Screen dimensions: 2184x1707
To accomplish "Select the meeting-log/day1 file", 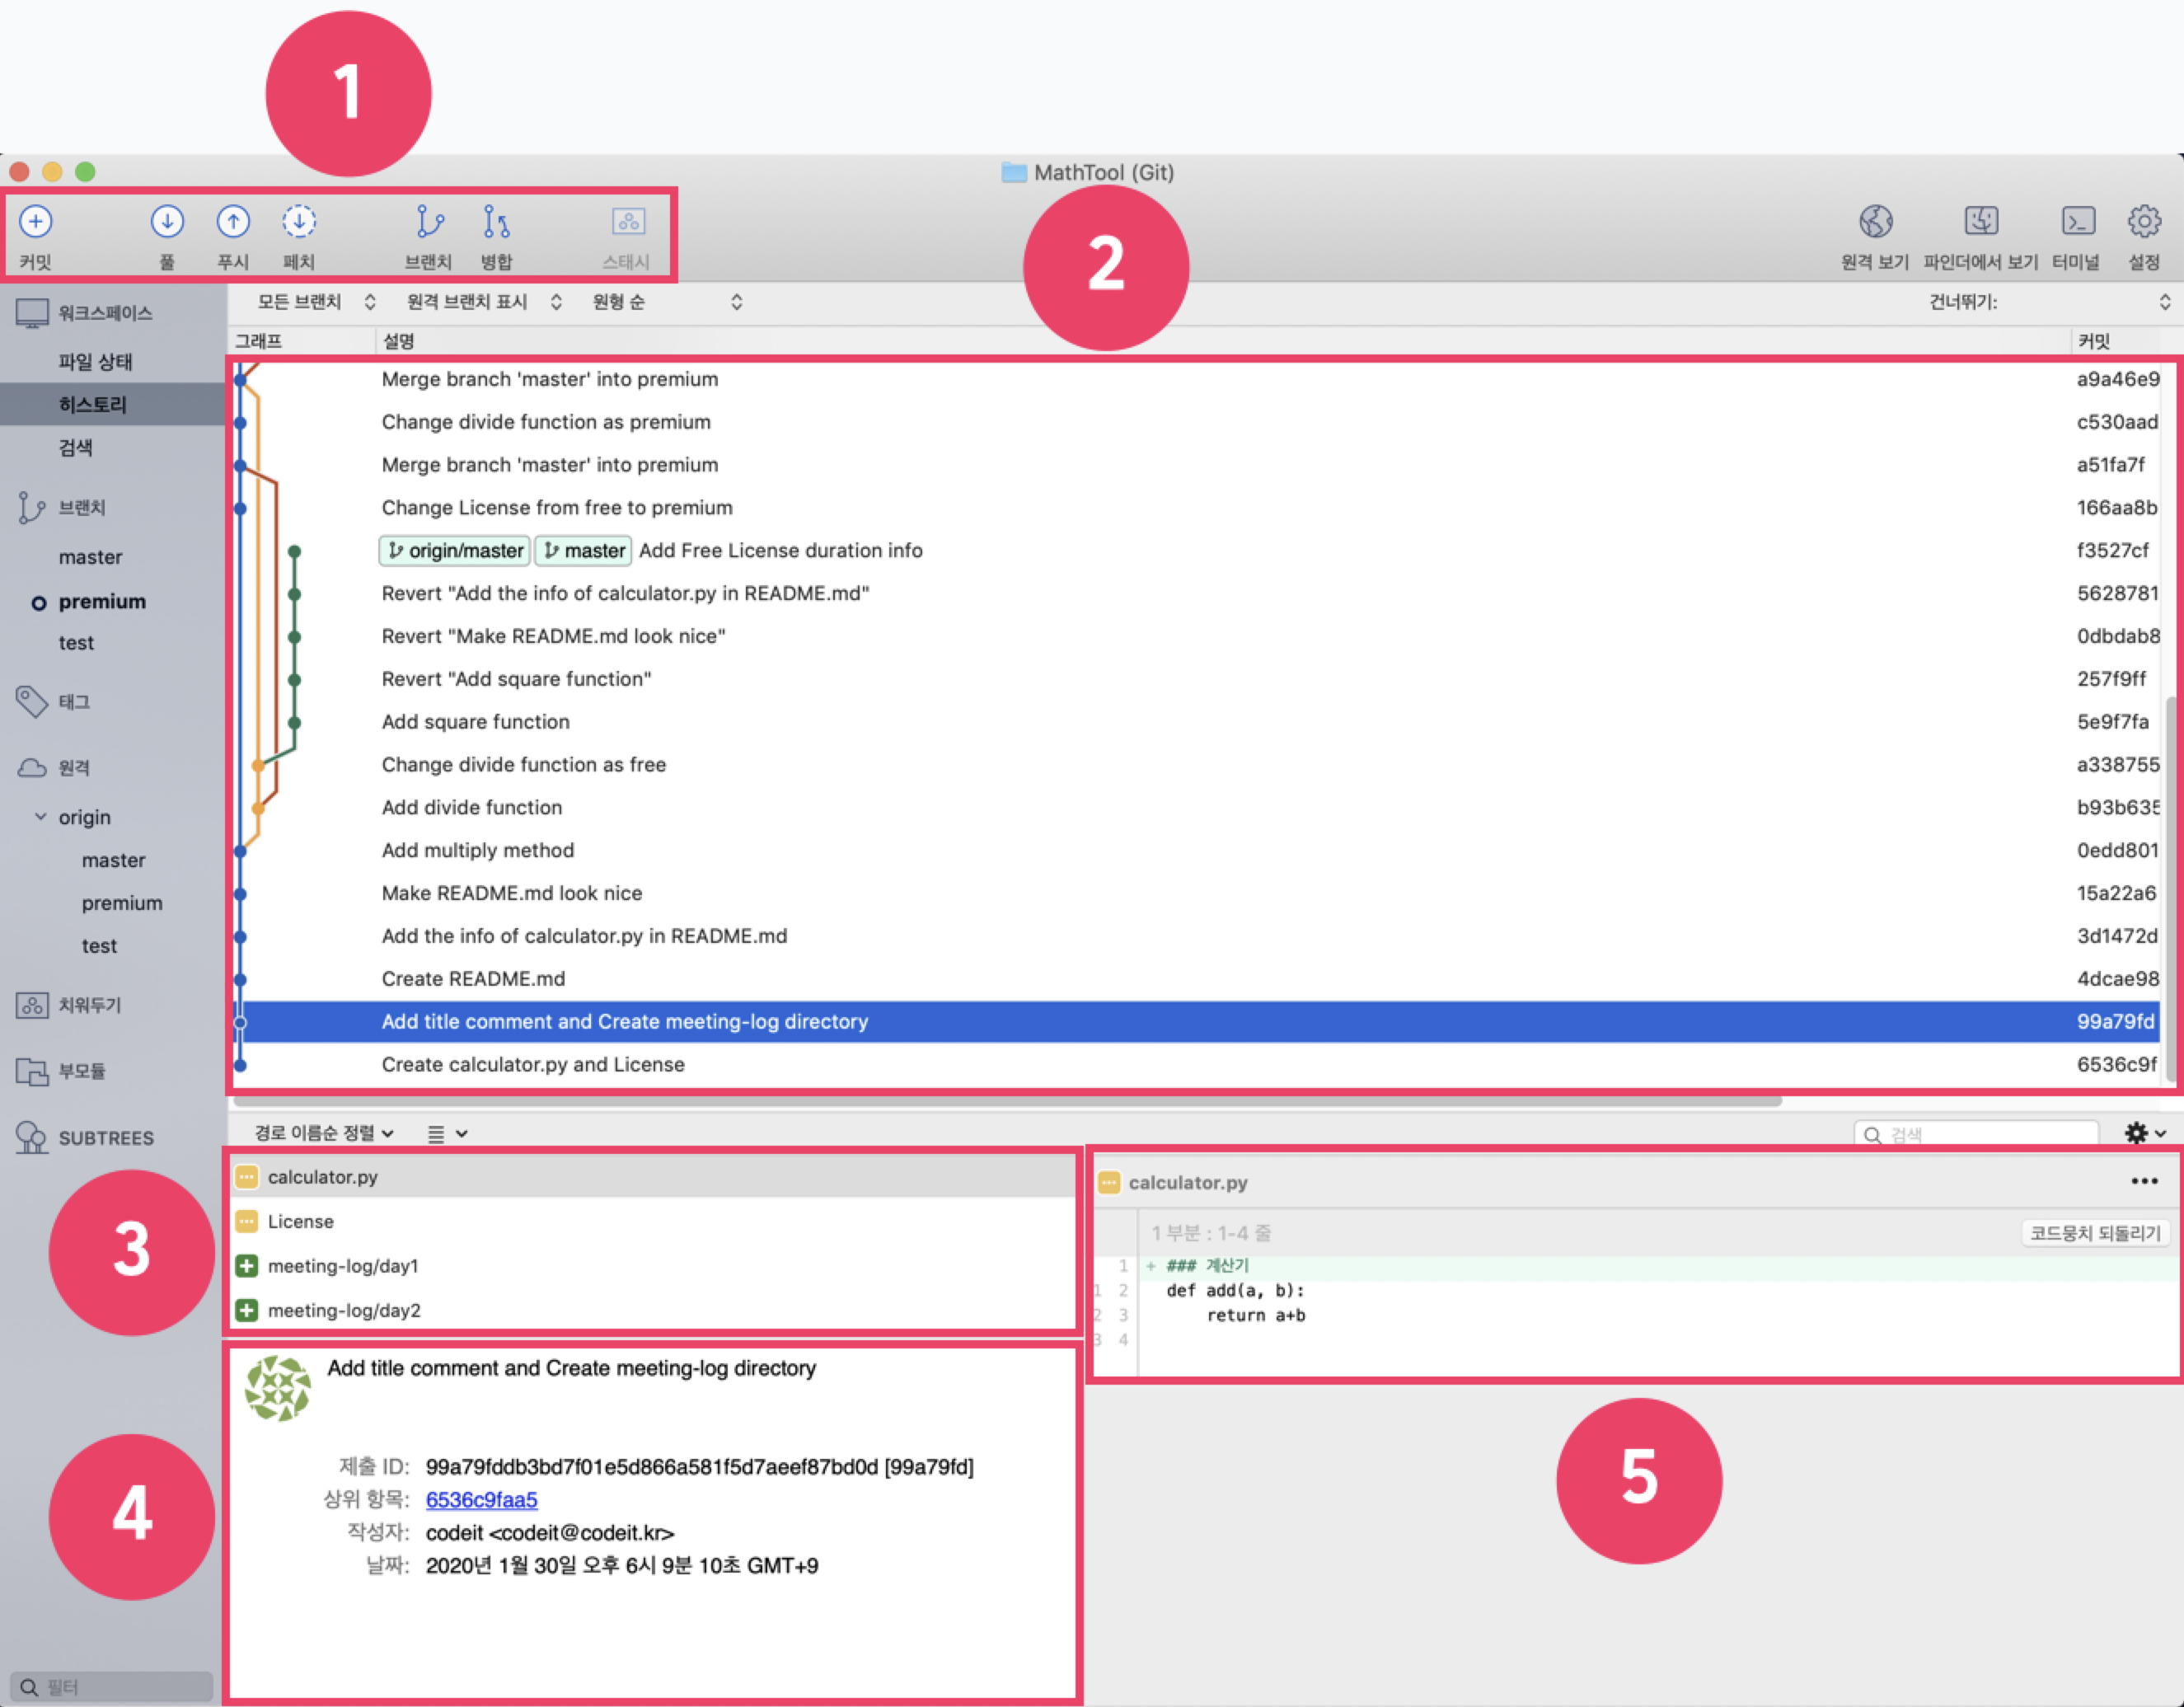I will coord(342,1266).
